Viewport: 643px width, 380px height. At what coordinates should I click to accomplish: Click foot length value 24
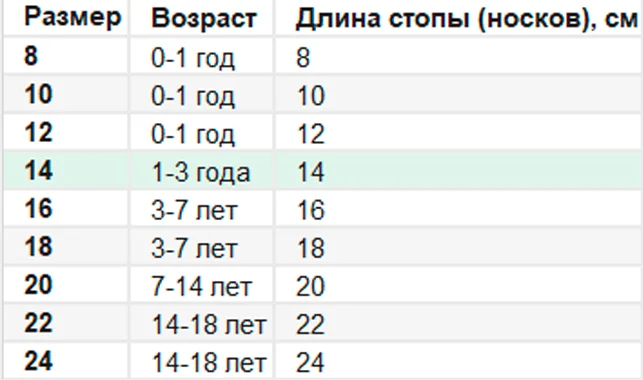(310, 363)
